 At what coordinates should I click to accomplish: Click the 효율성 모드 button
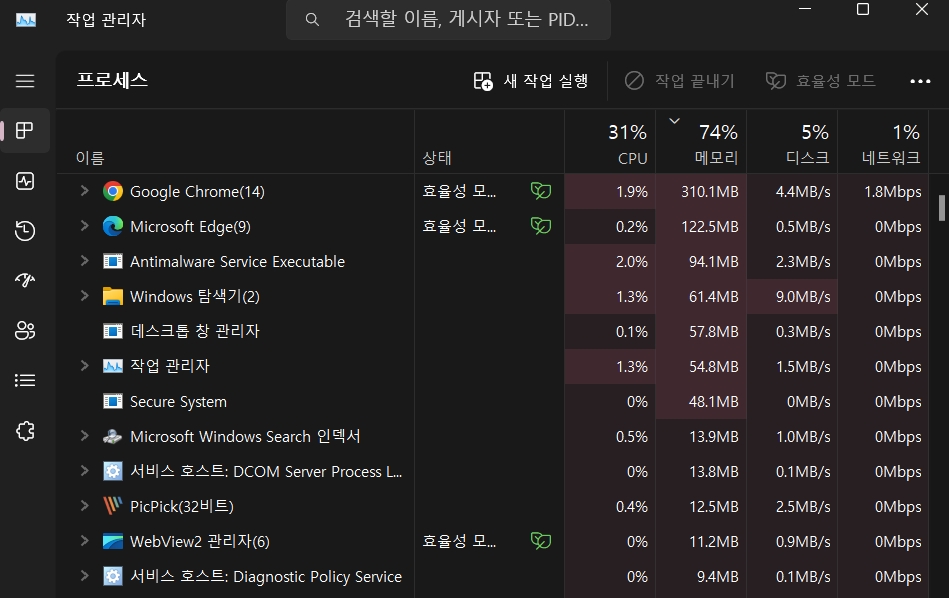tap(821, 80)
